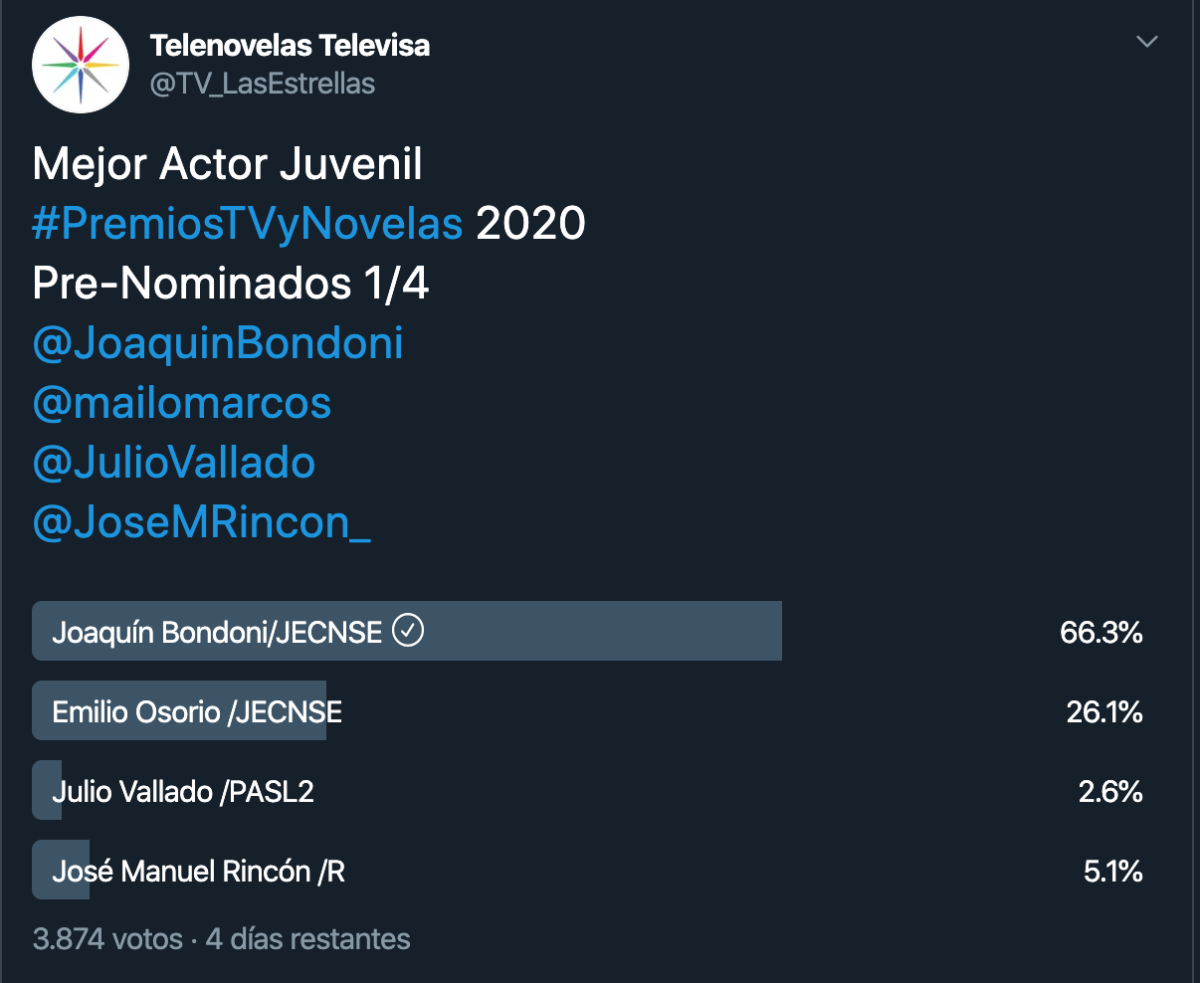Click the 3.874 votos count
1200x983 pixels.
106,939
